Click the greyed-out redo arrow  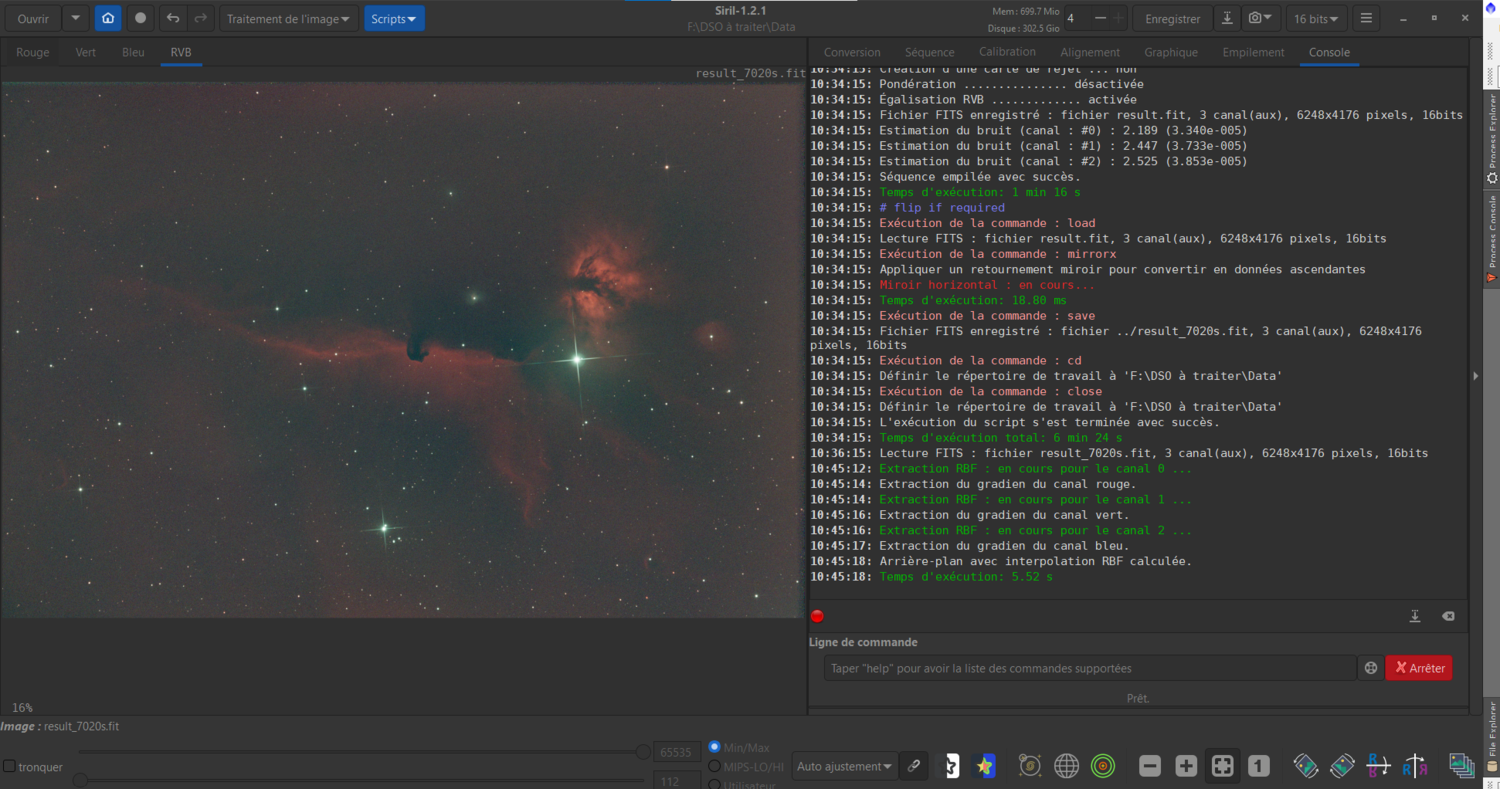point(201,18)
